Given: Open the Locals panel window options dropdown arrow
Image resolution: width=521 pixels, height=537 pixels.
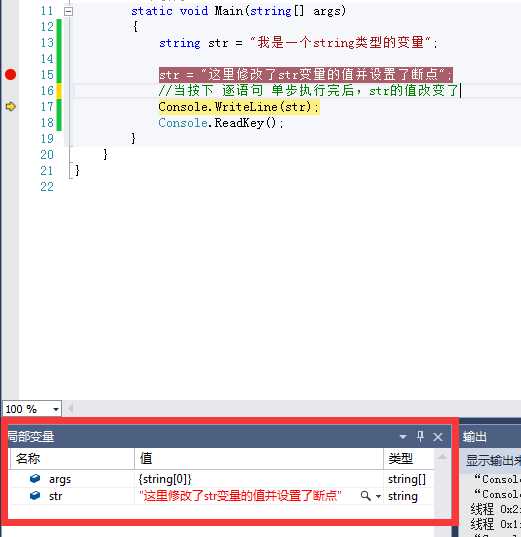Looking at the screenshot, I should point(403,437).
